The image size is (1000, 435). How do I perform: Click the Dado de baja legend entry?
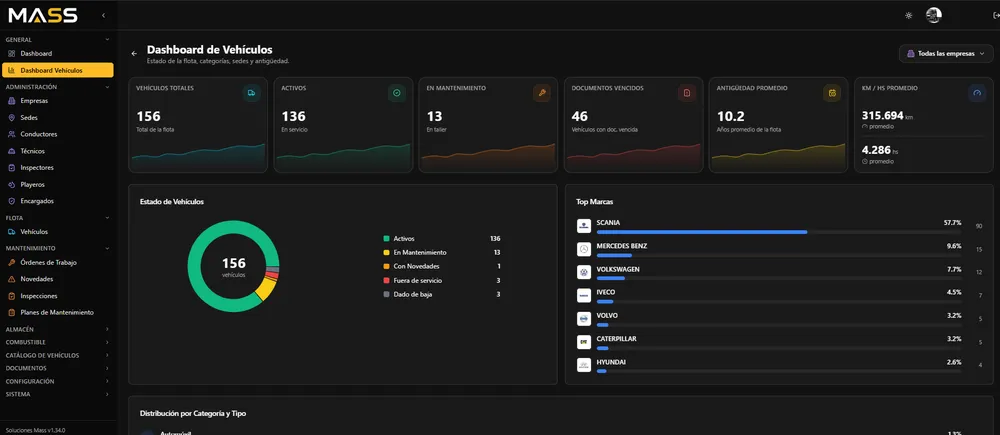441,295
